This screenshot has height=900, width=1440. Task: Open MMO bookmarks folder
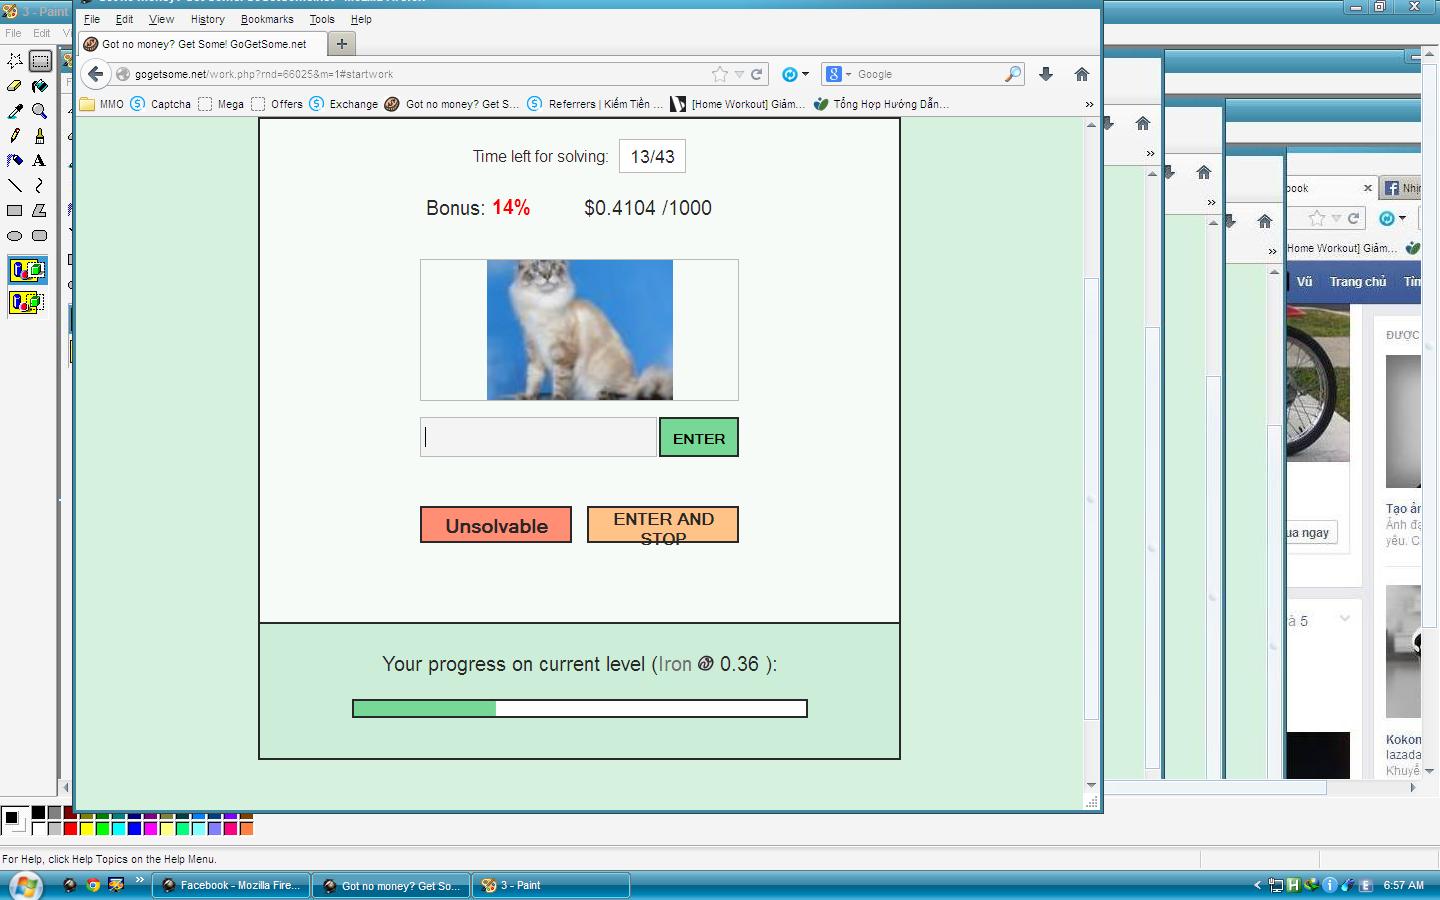(x=102, y=104)
